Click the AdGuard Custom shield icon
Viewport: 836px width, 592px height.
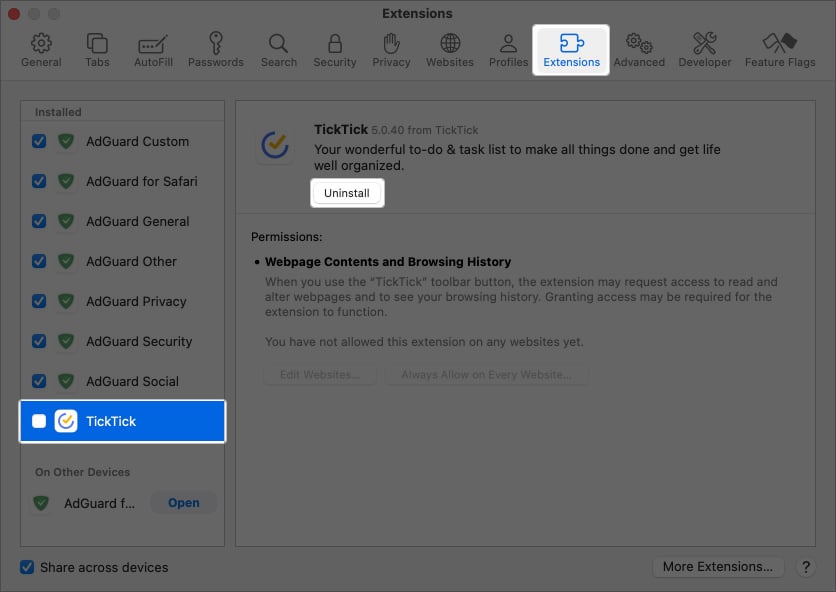[66, 141]
